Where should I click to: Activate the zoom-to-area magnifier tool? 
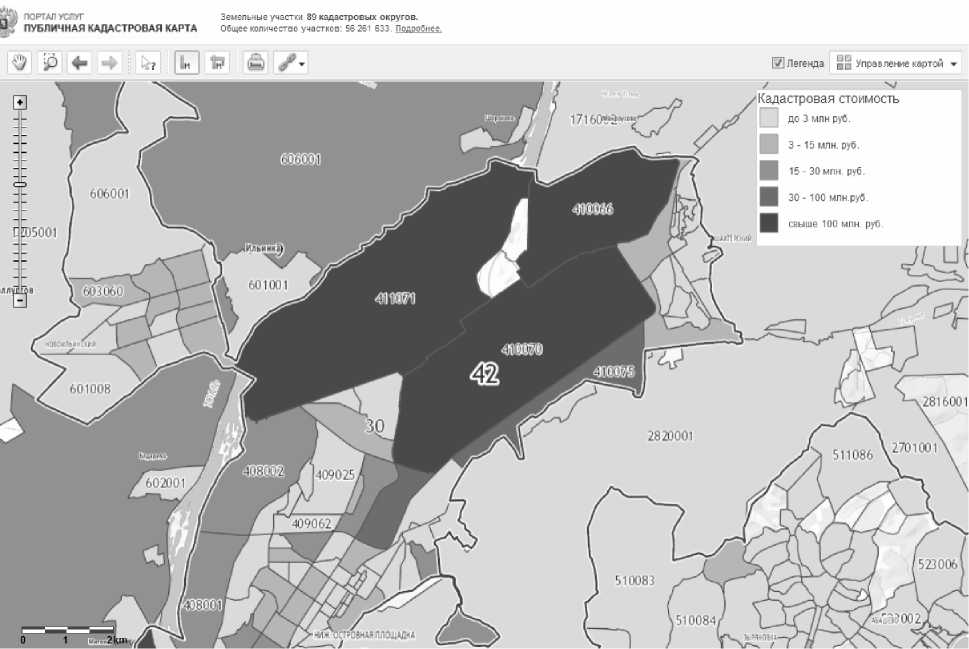[49, 62]
